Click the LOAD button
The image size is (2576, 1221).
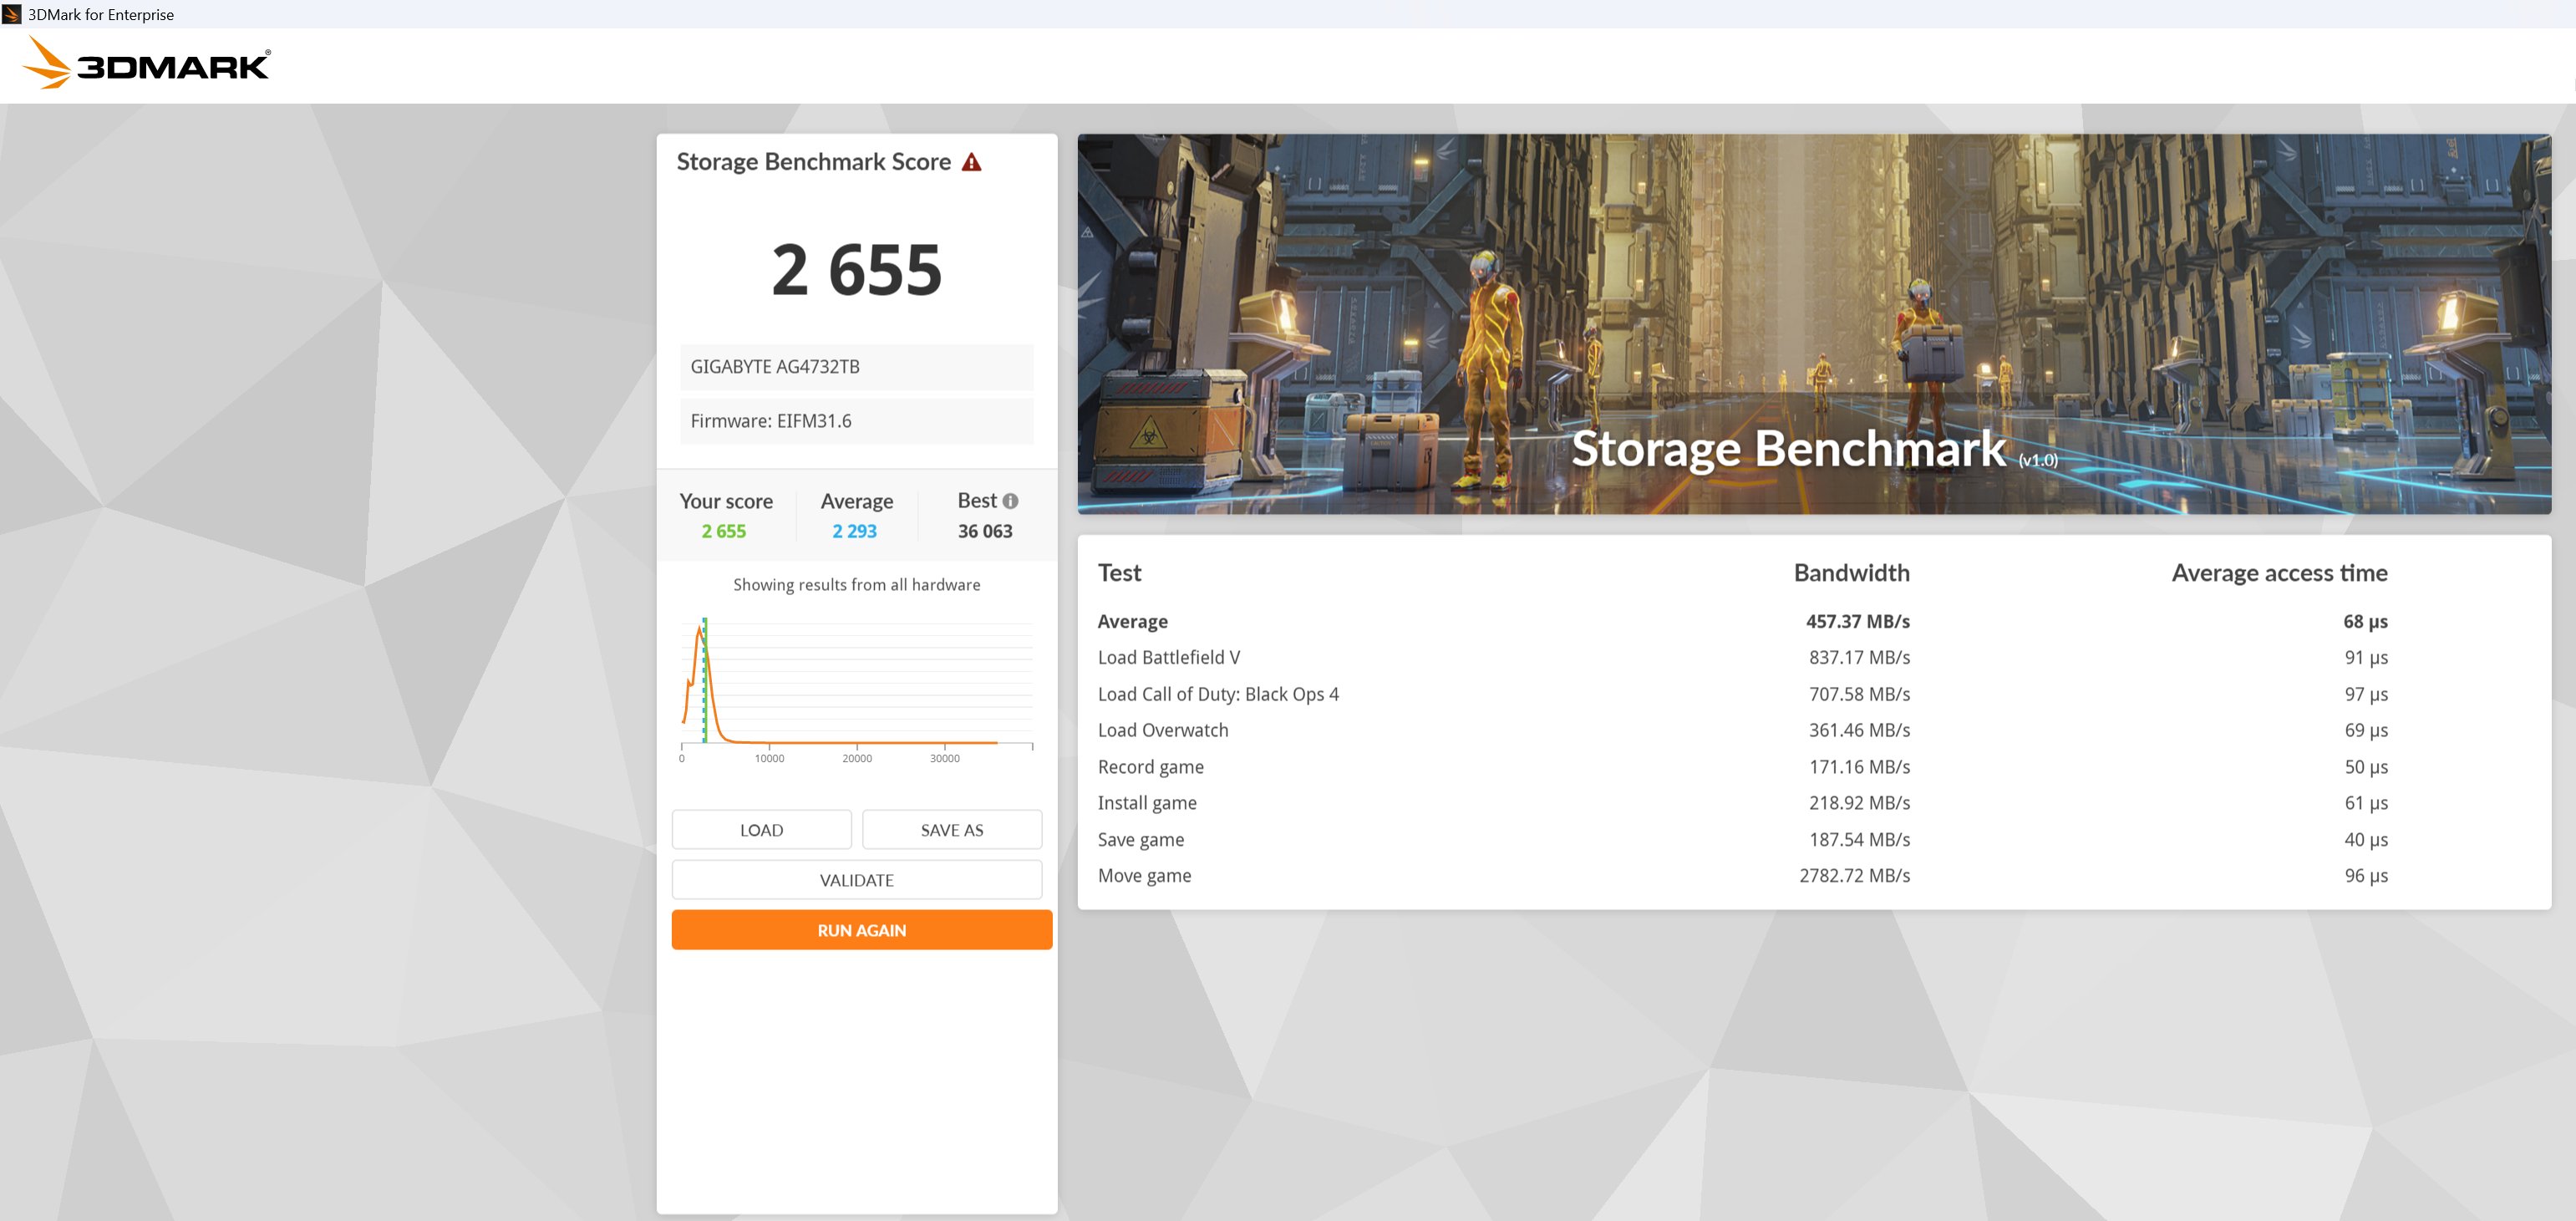[761, 830]
